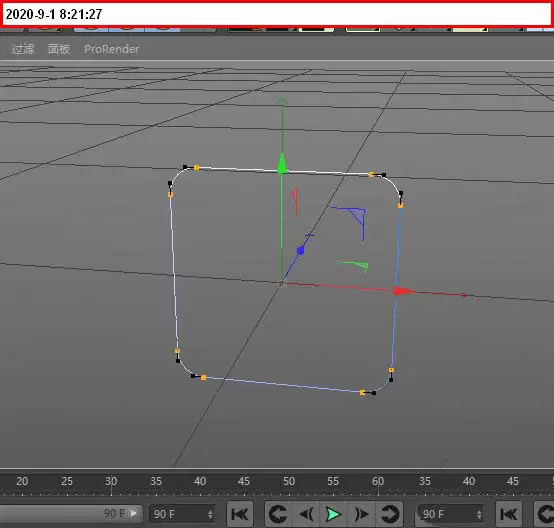Screen dimensions: 554x528
Task: Step forward one frame with next-frame button
Action: point(361,514)
